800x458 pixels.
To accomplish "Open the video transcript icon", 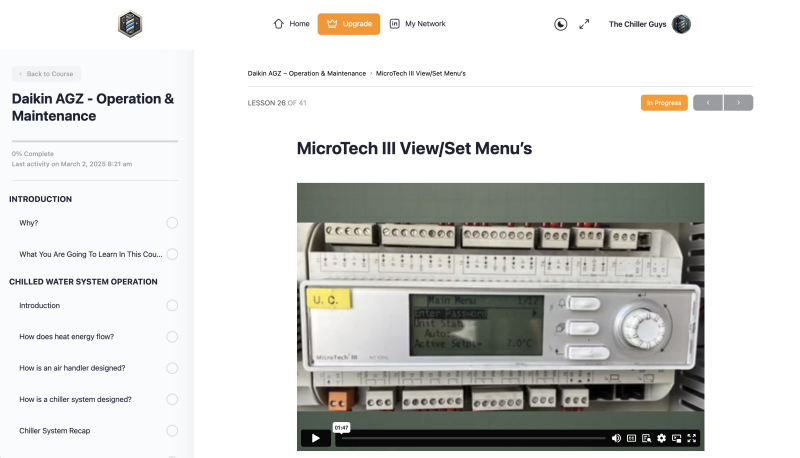I will 646,438.
